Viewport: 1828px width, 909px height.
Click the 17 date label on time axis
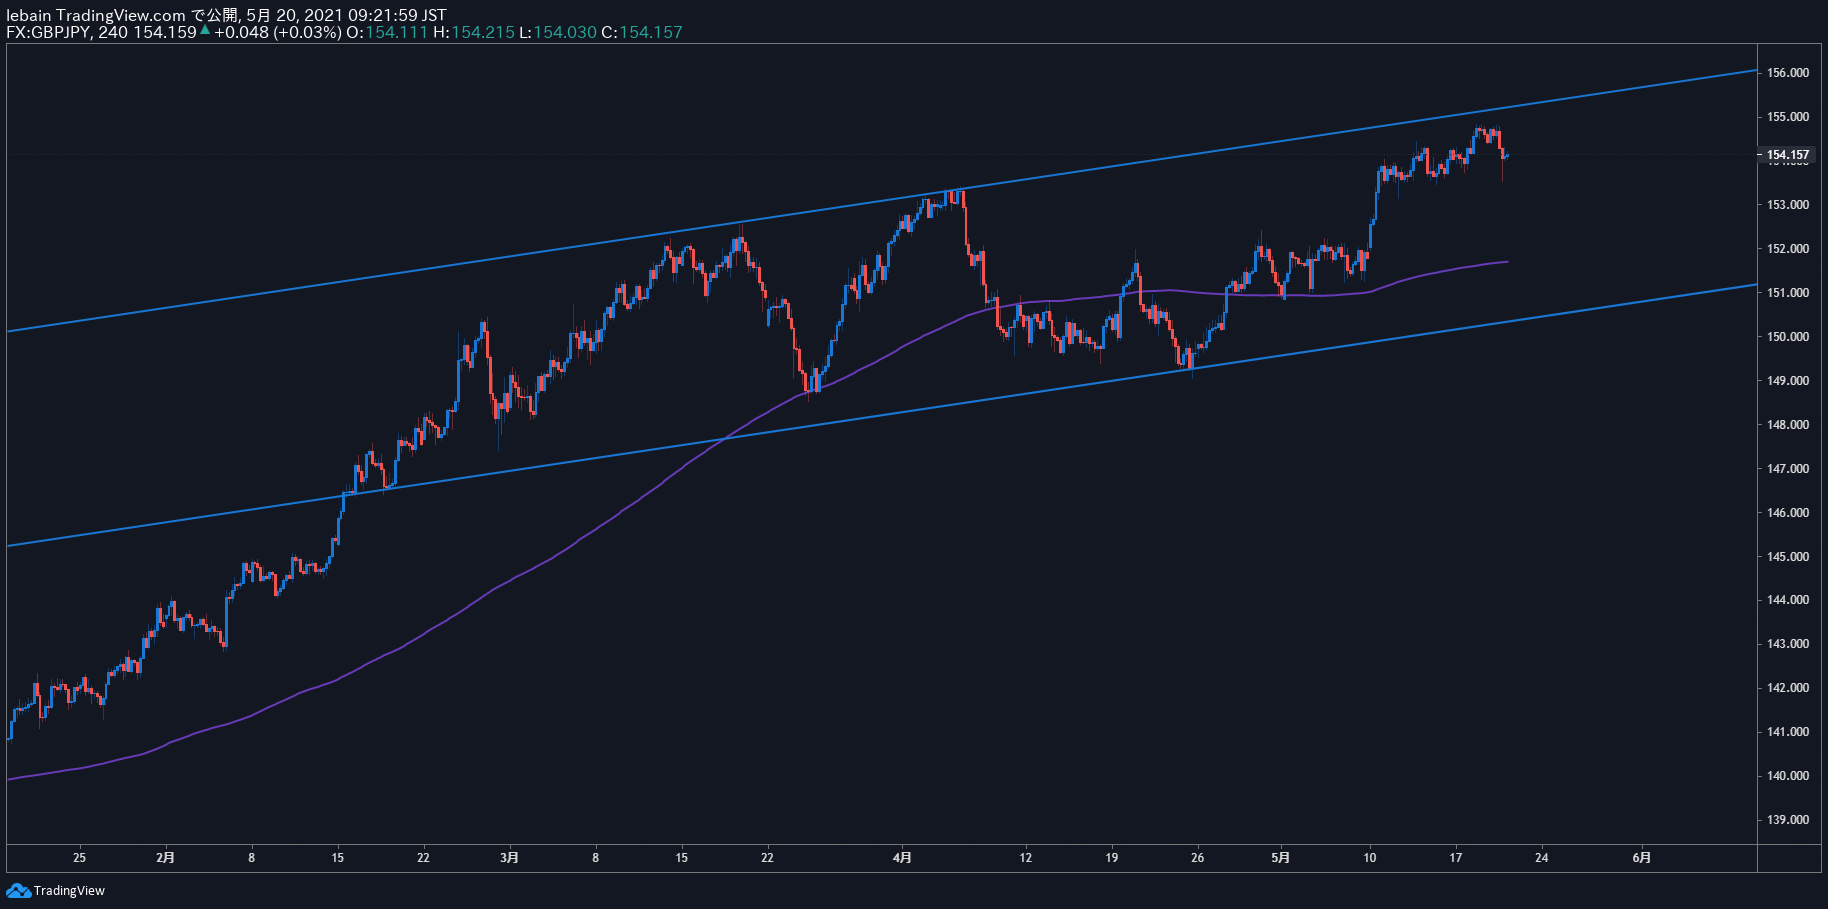[x=1456, y=857]
